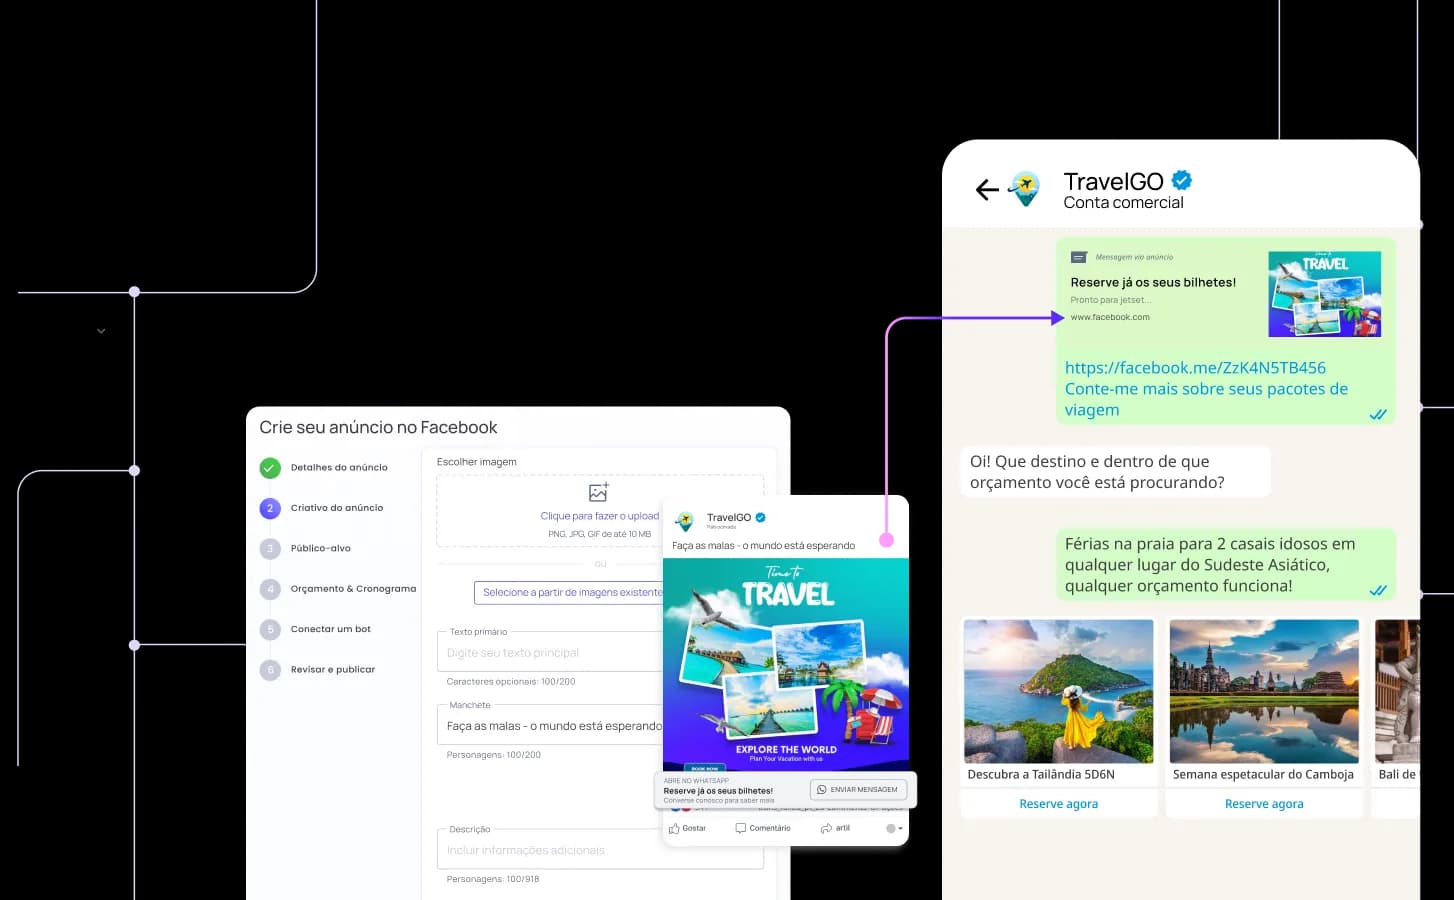Image resolution: width=1454 pixels, height=900 pixels.
Task: Click the ENVIAR MENSAGEM button
Action: tap(857, 789)
